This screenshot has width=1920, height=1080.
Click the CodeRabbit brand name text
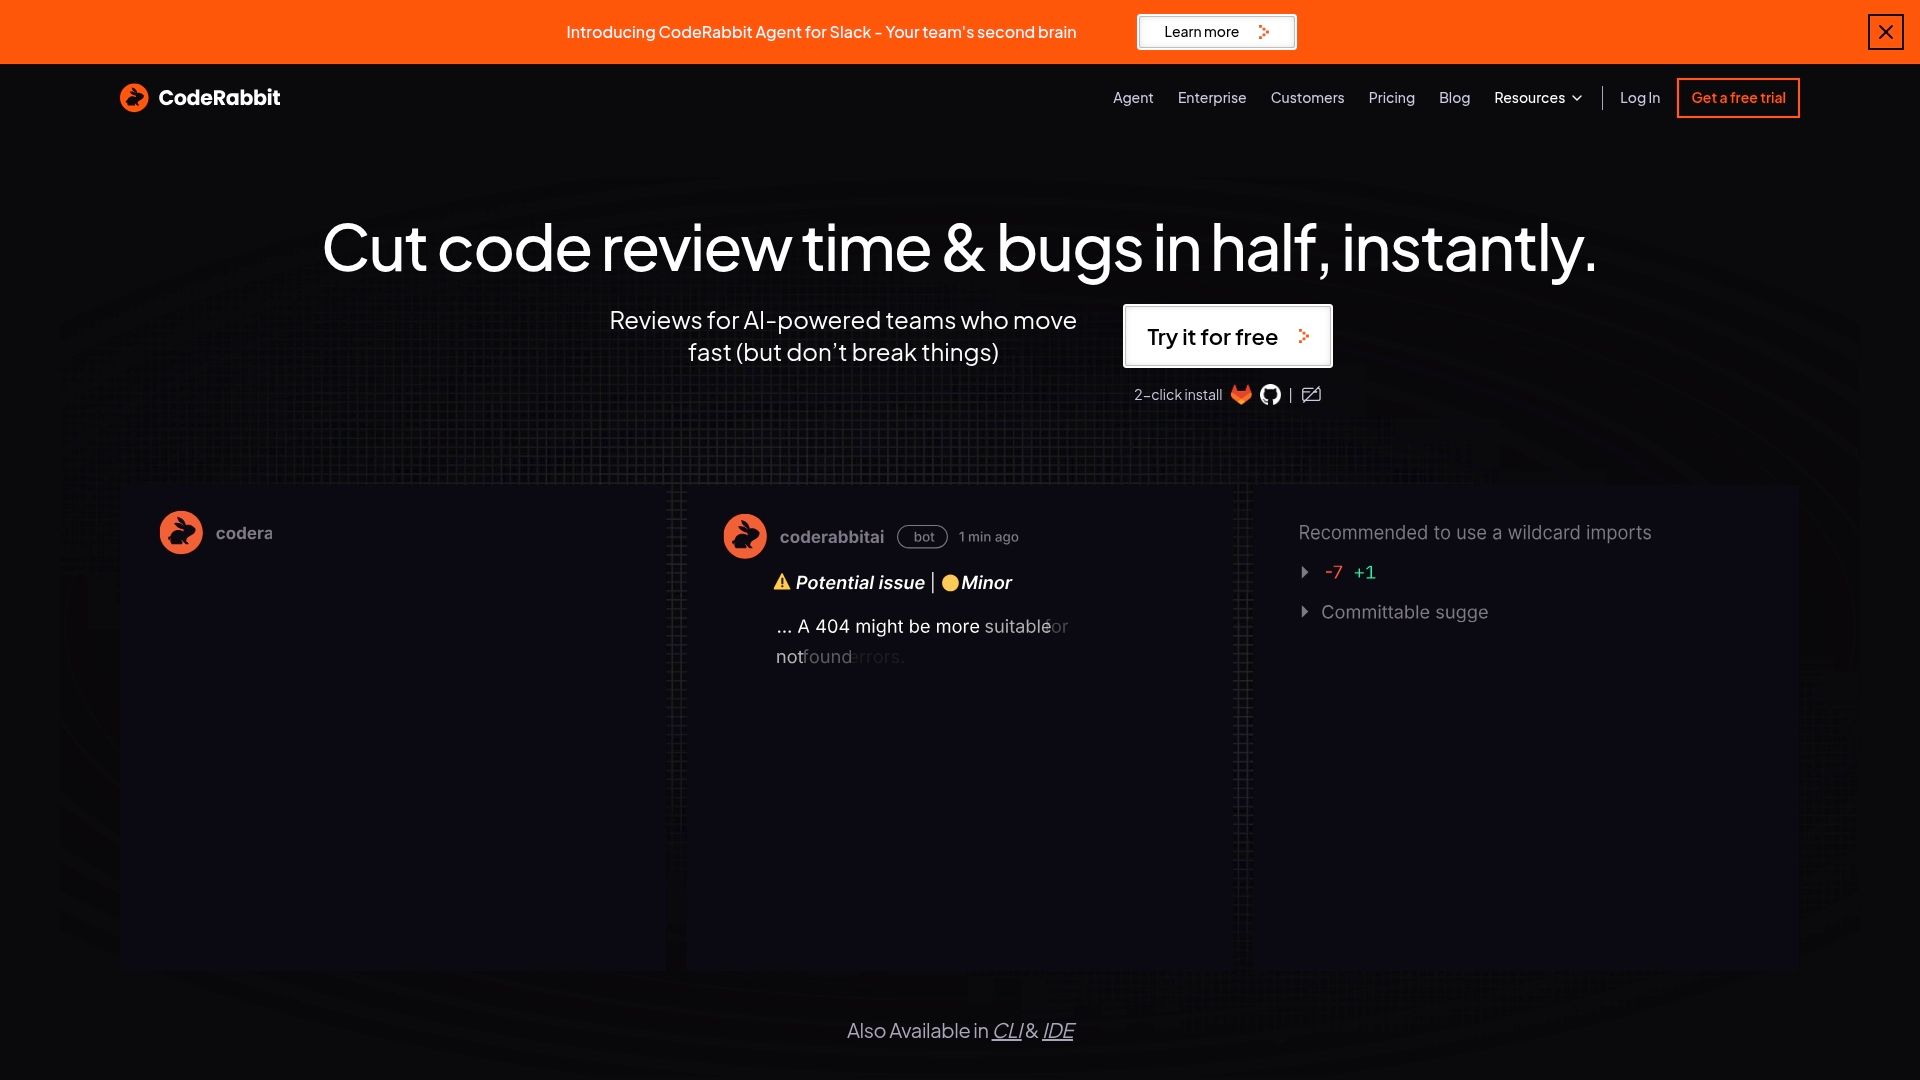click(x=219, y=98)
